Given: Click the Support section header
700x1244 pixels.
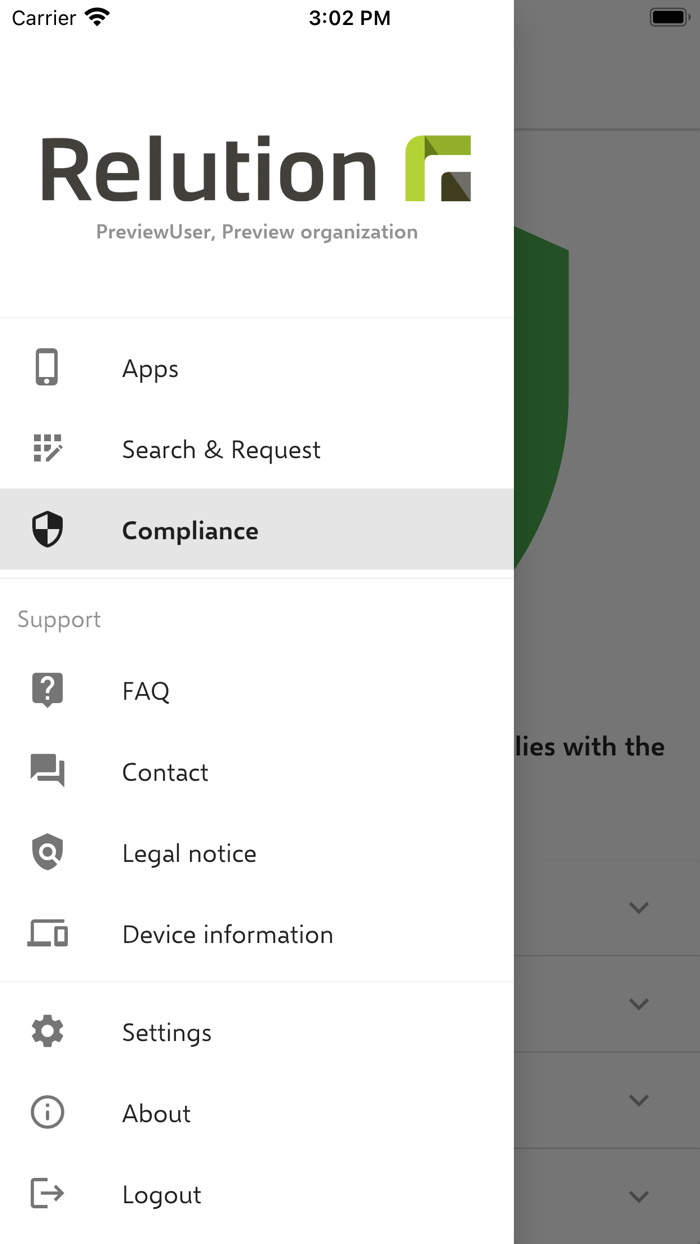Looking at the screenshot, I should coord(59,619).
